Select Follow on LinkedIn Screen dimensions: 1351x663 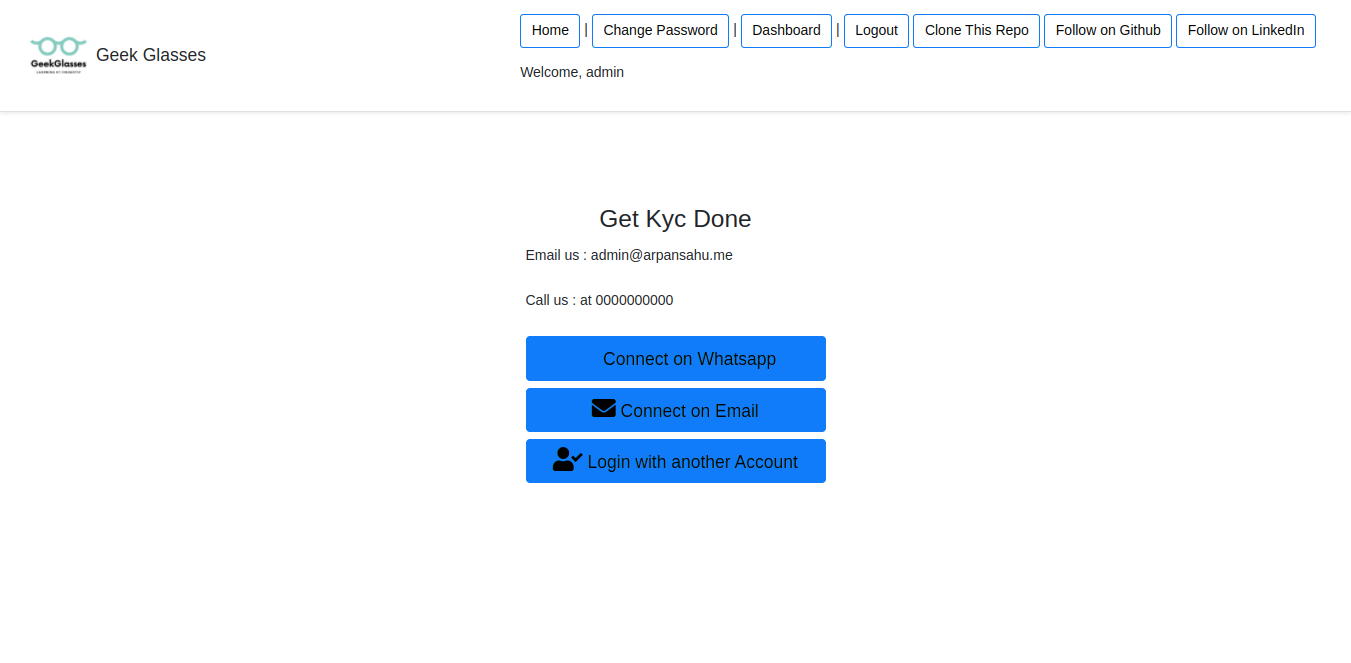tap(1245, 31)
